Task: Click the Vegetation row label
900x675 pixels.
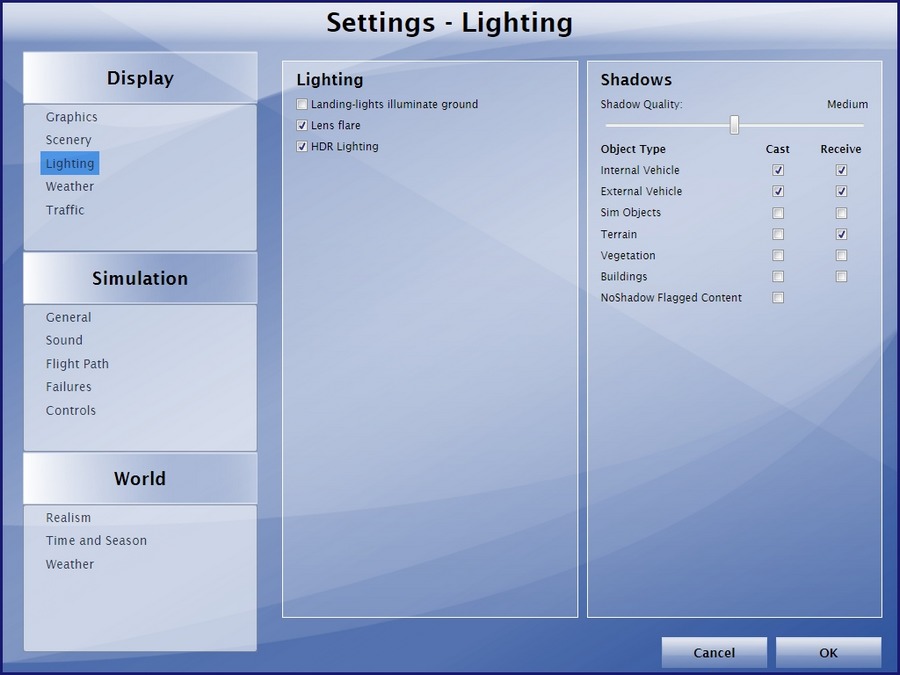Action: (628, 255)
